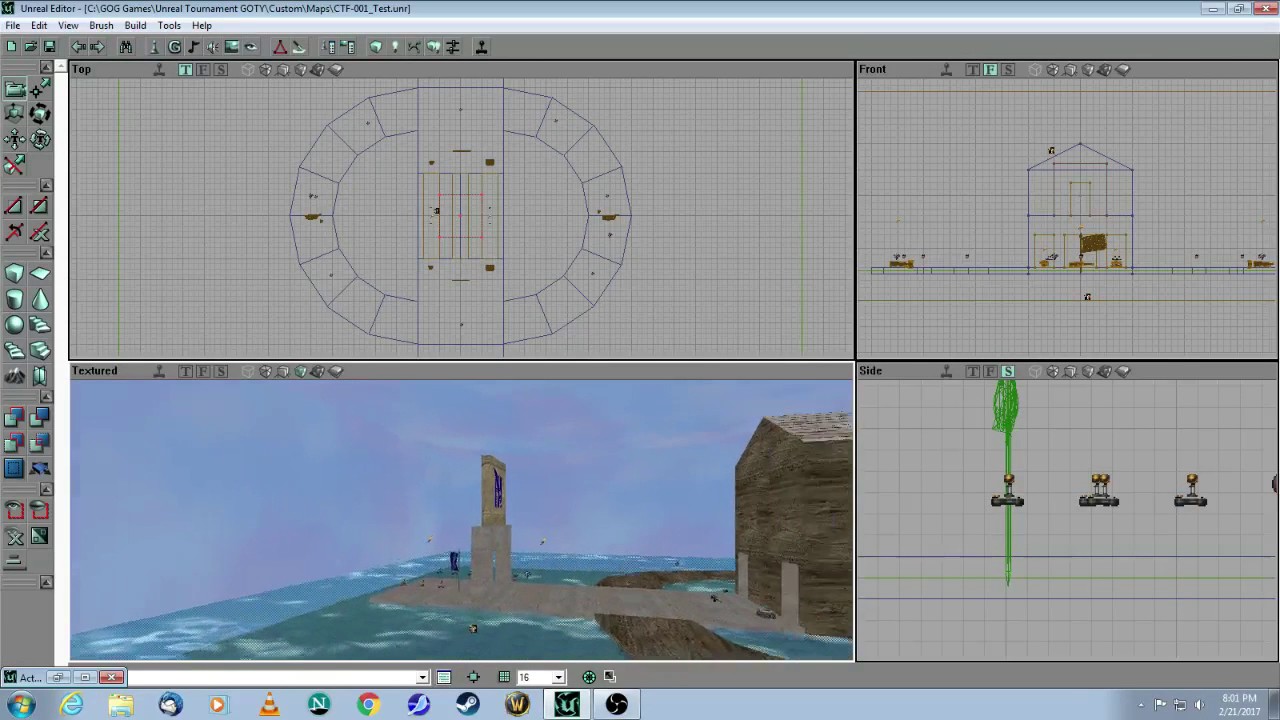Click the Add Special Brush button

[15, 468]
